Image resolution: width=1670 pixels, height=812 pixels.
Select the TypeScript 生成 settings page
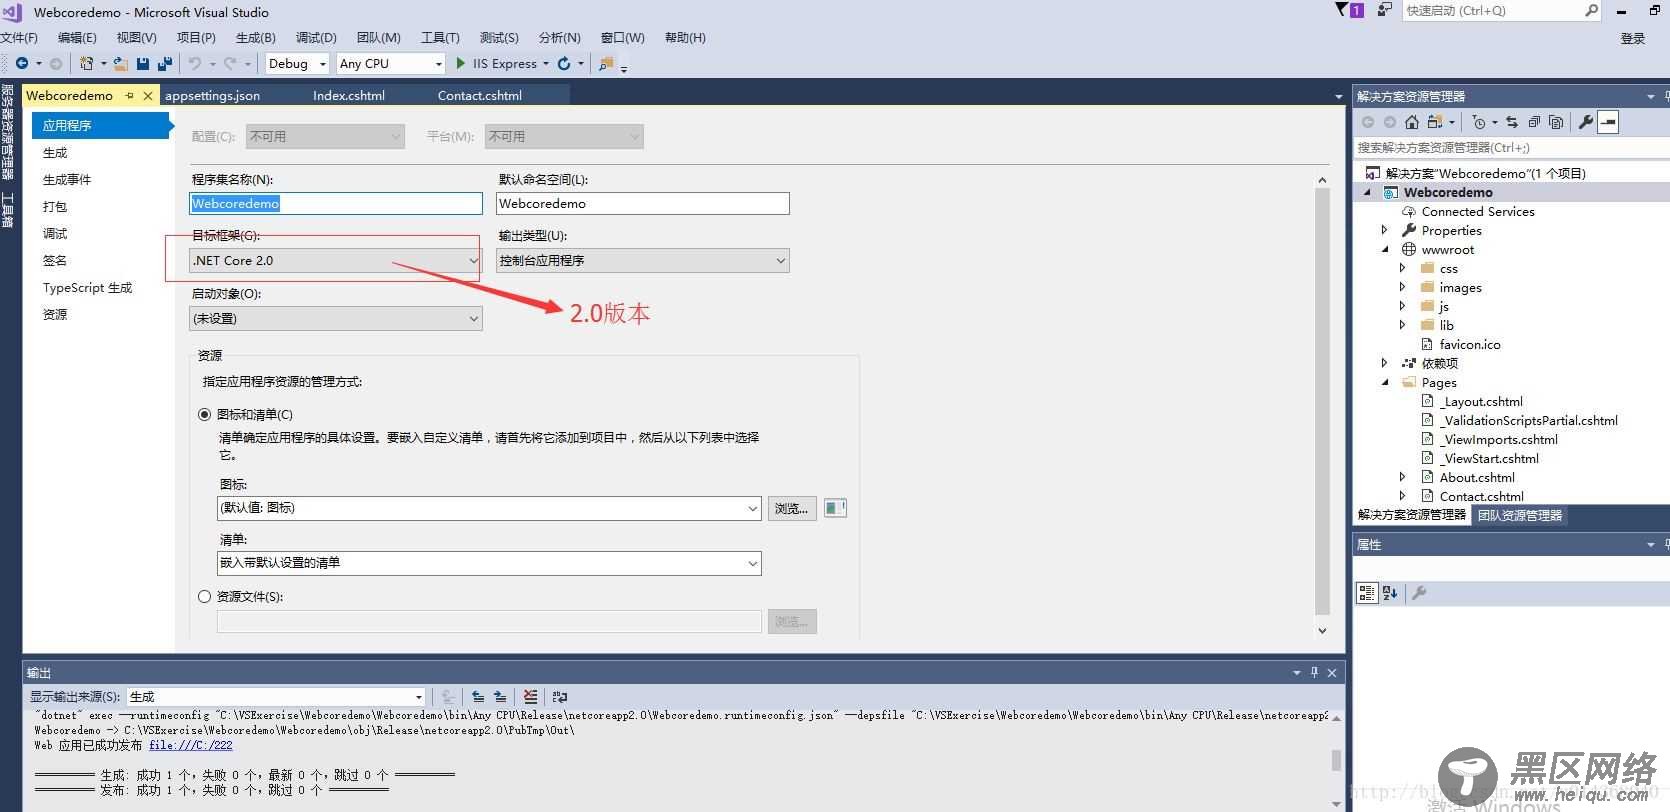(88, 288)
